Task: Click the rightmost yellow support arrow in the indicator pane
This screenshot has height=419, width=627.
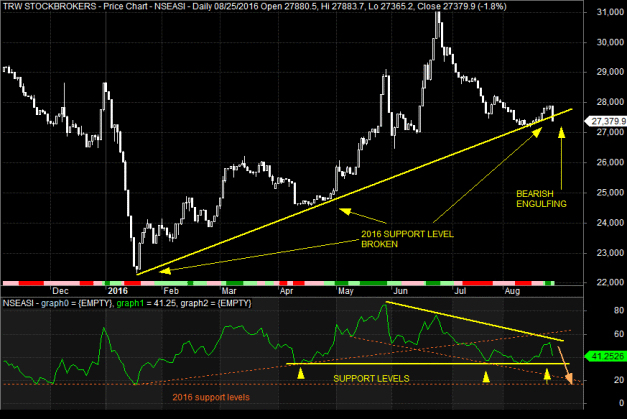Action: click(x=547, y=374)
